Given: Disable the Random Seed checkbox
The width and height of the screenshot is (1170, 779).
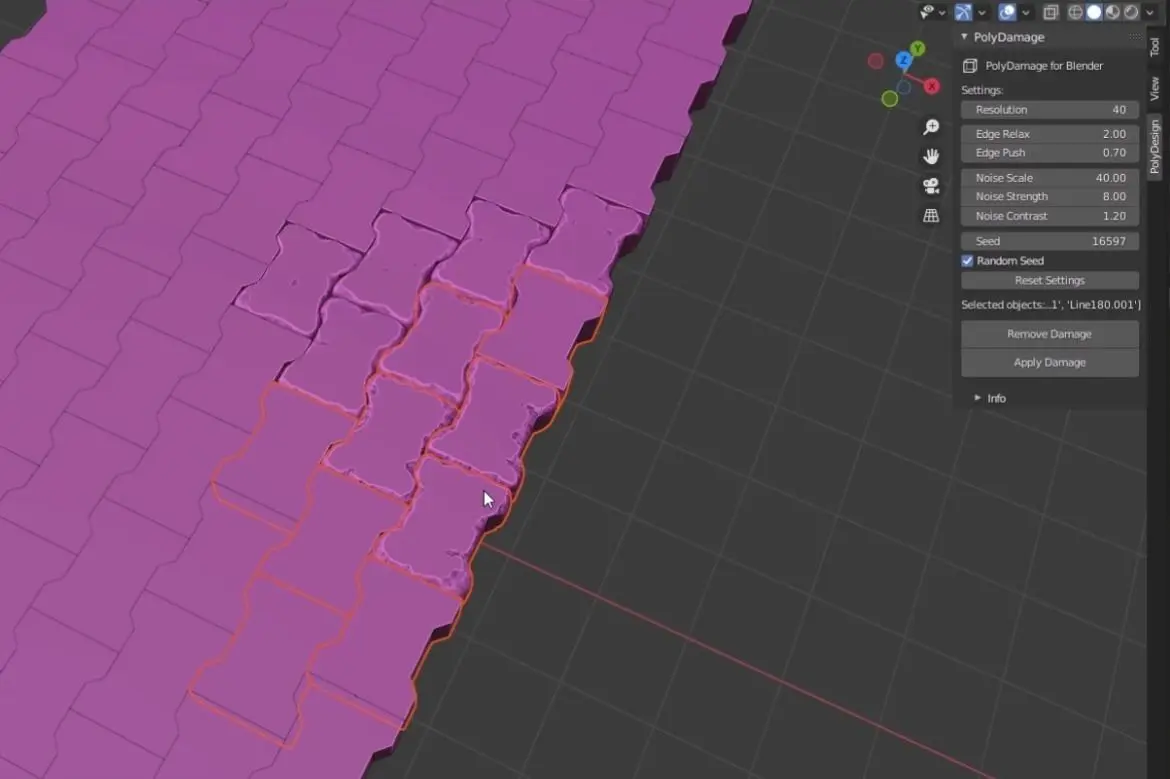Looking at the screenshot, I should point(968,260).
